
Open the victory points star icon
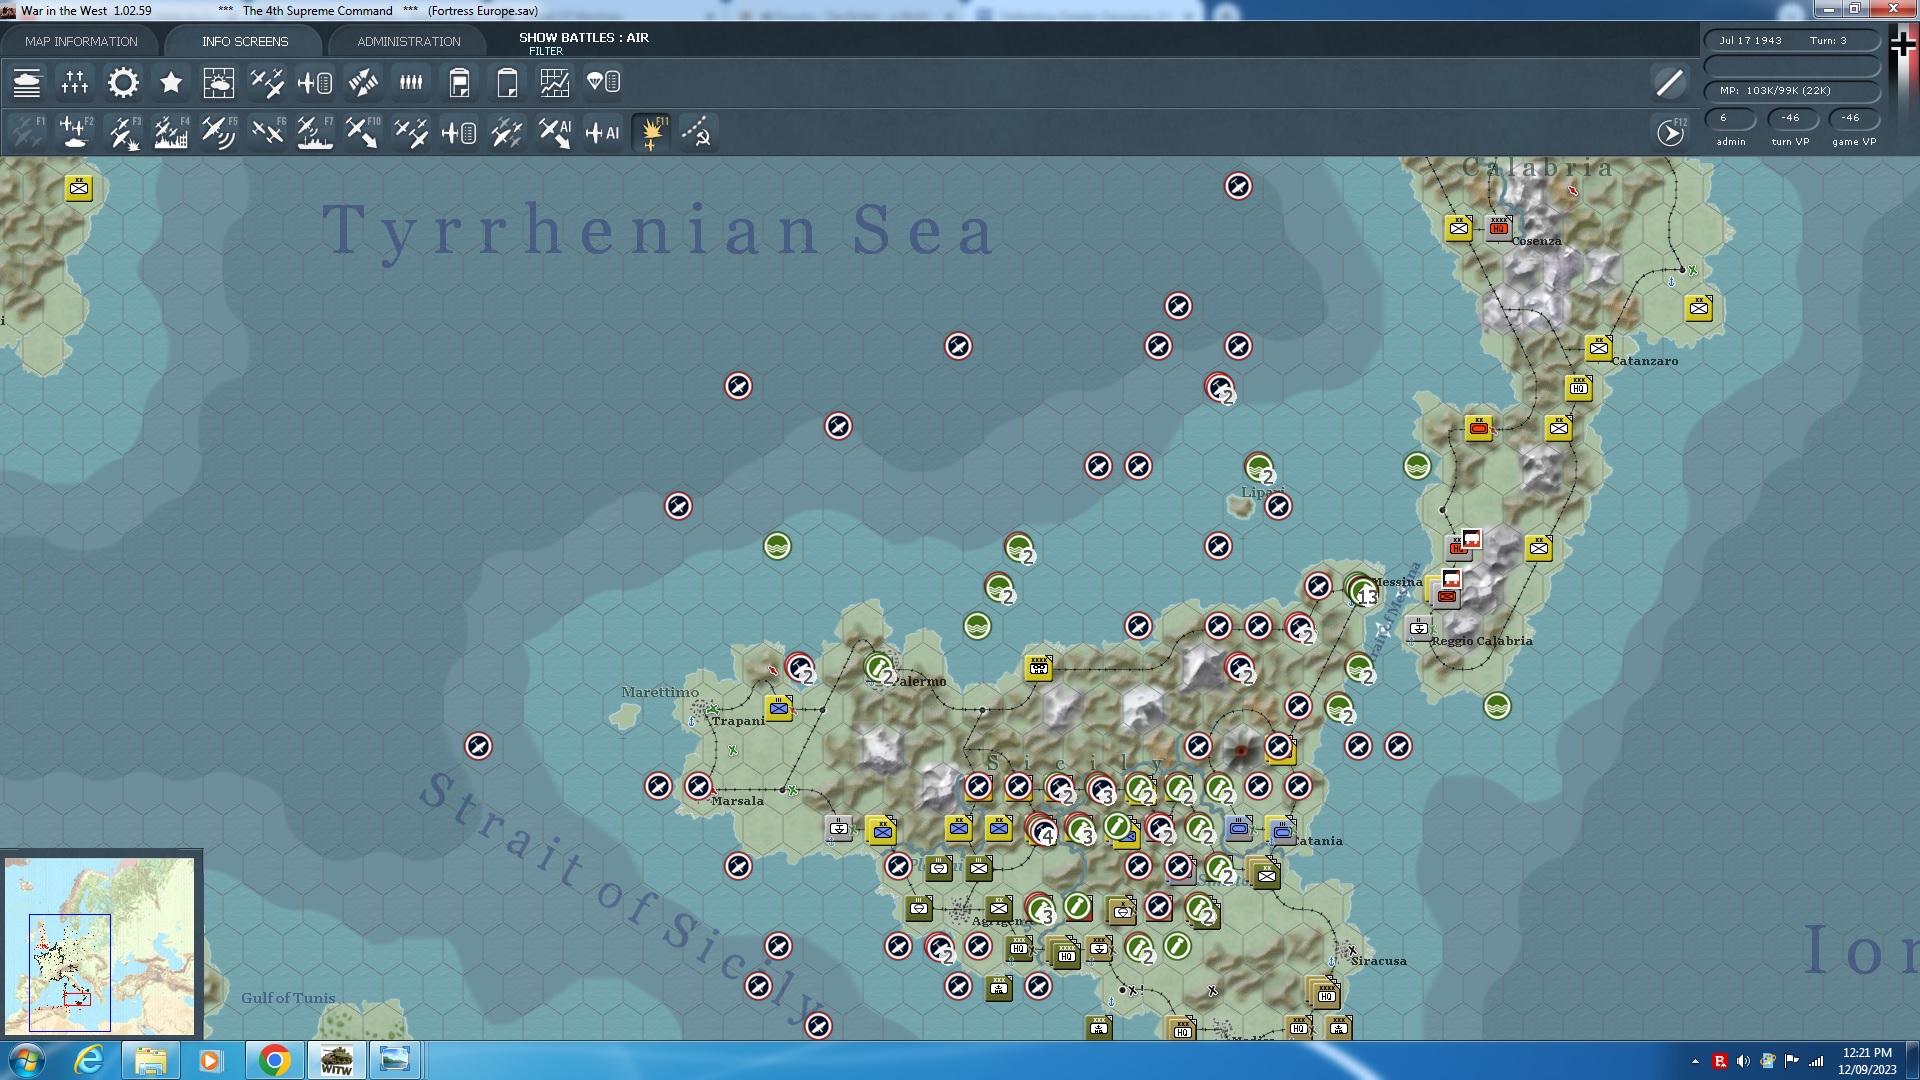point(170,82)
